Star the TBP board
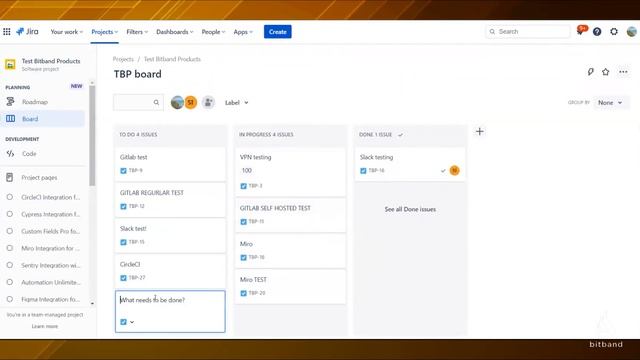The height and width of the screenshot is (360, 640). click(x=606, y=72)
